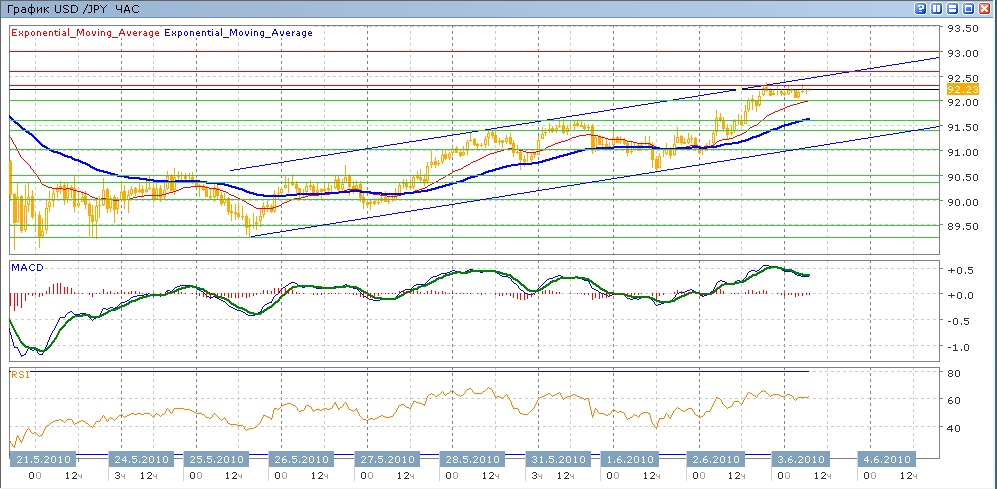Viewport: 997px width, 489px height.
Task: Click the 4.6.2010 date marker
Action: click(885, 459)
